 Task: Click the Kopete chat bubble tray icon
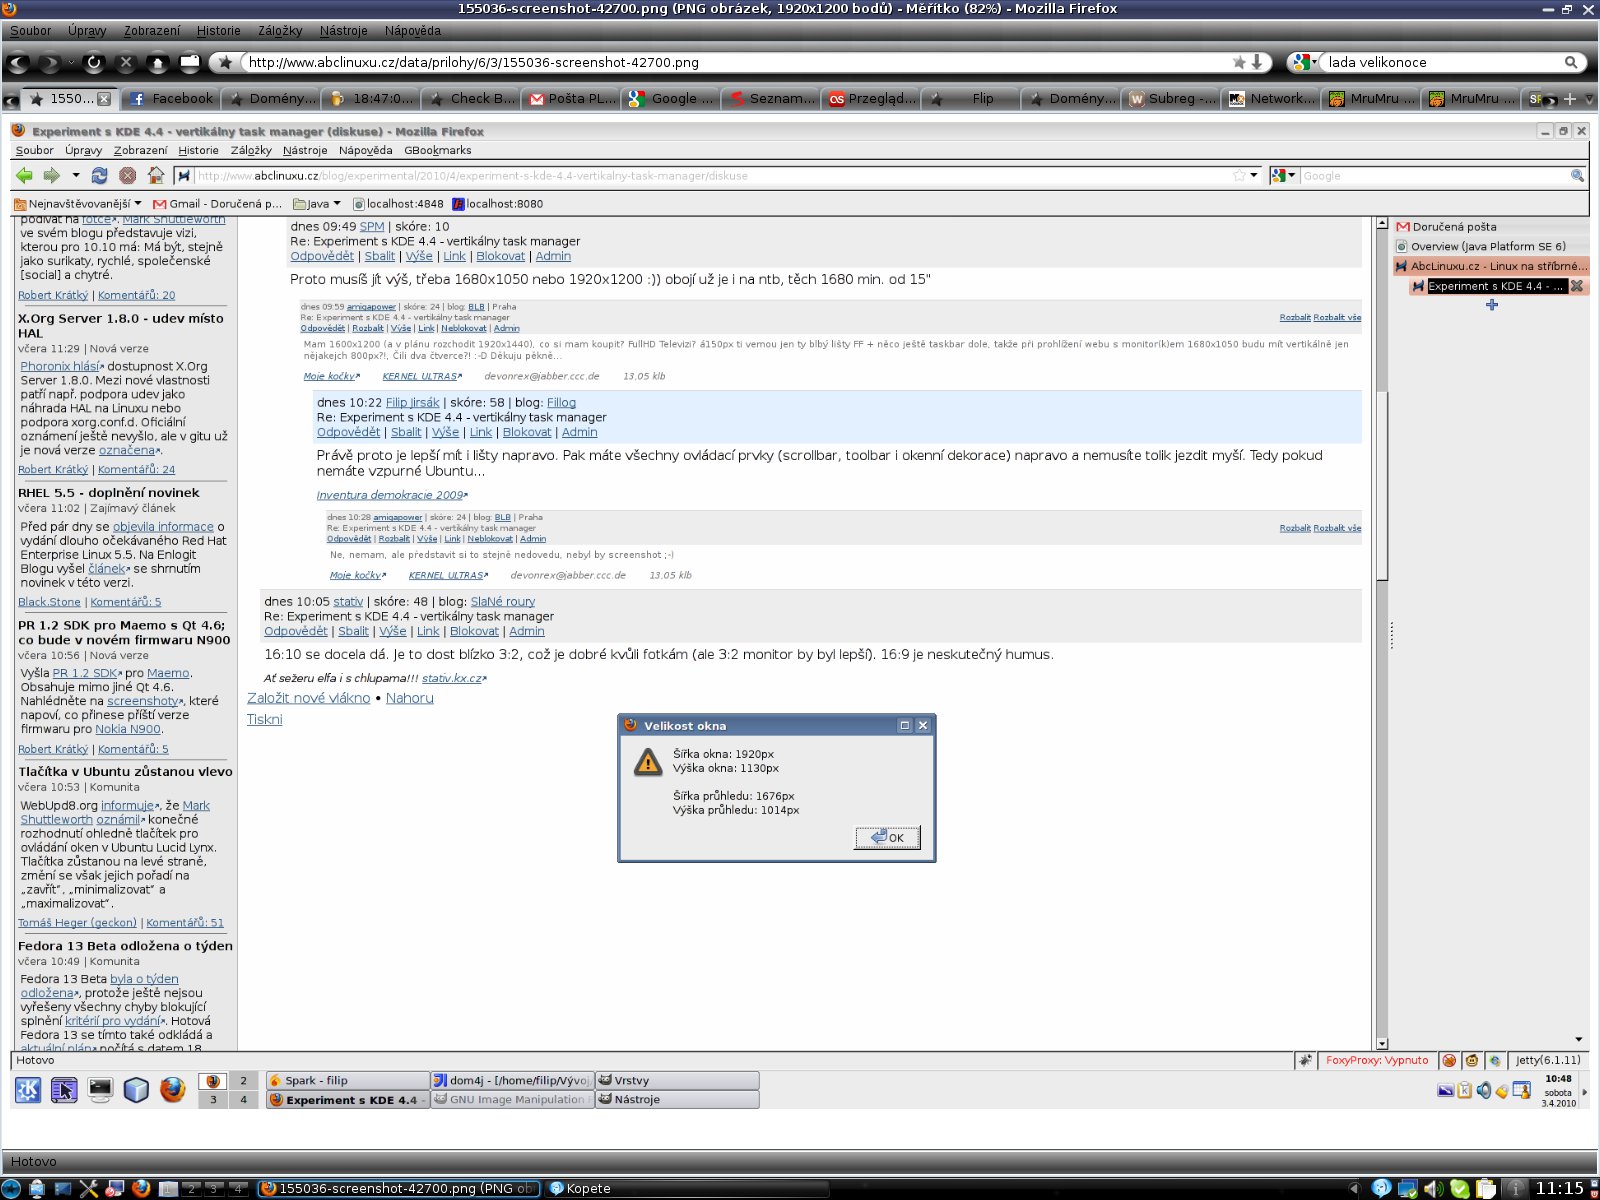tap(1381, 1188)
